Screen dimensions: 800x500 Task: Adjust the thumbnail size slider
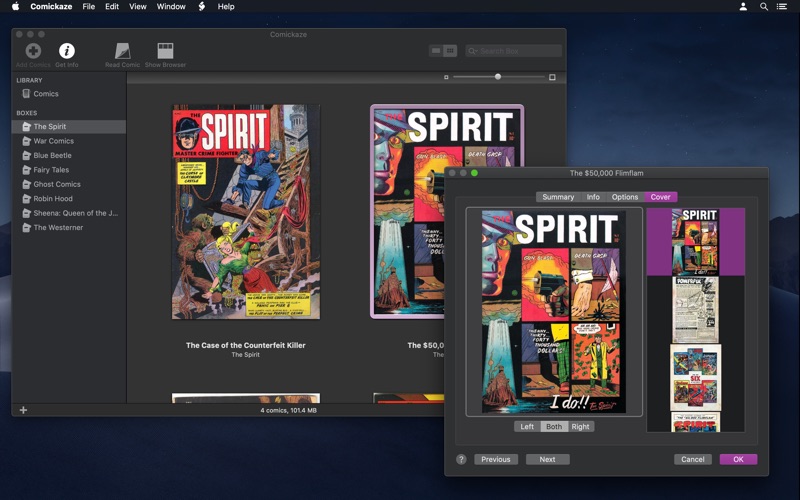(498, 77)
